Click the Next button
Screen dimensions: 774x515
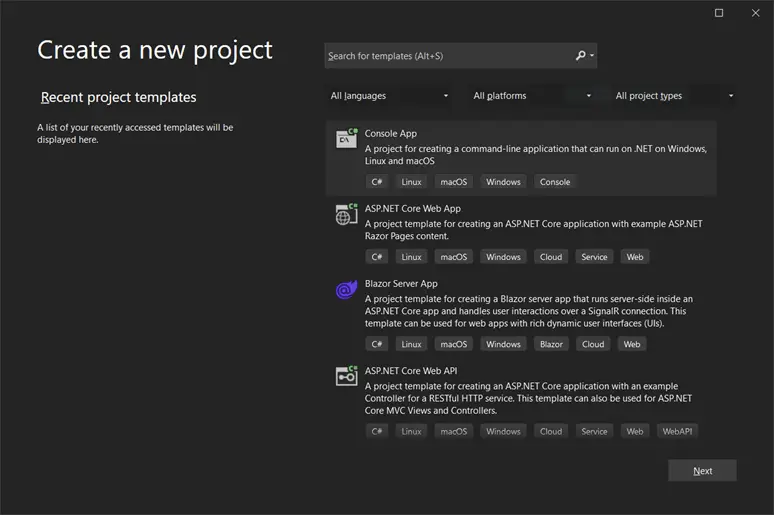(x=702, y=471)
